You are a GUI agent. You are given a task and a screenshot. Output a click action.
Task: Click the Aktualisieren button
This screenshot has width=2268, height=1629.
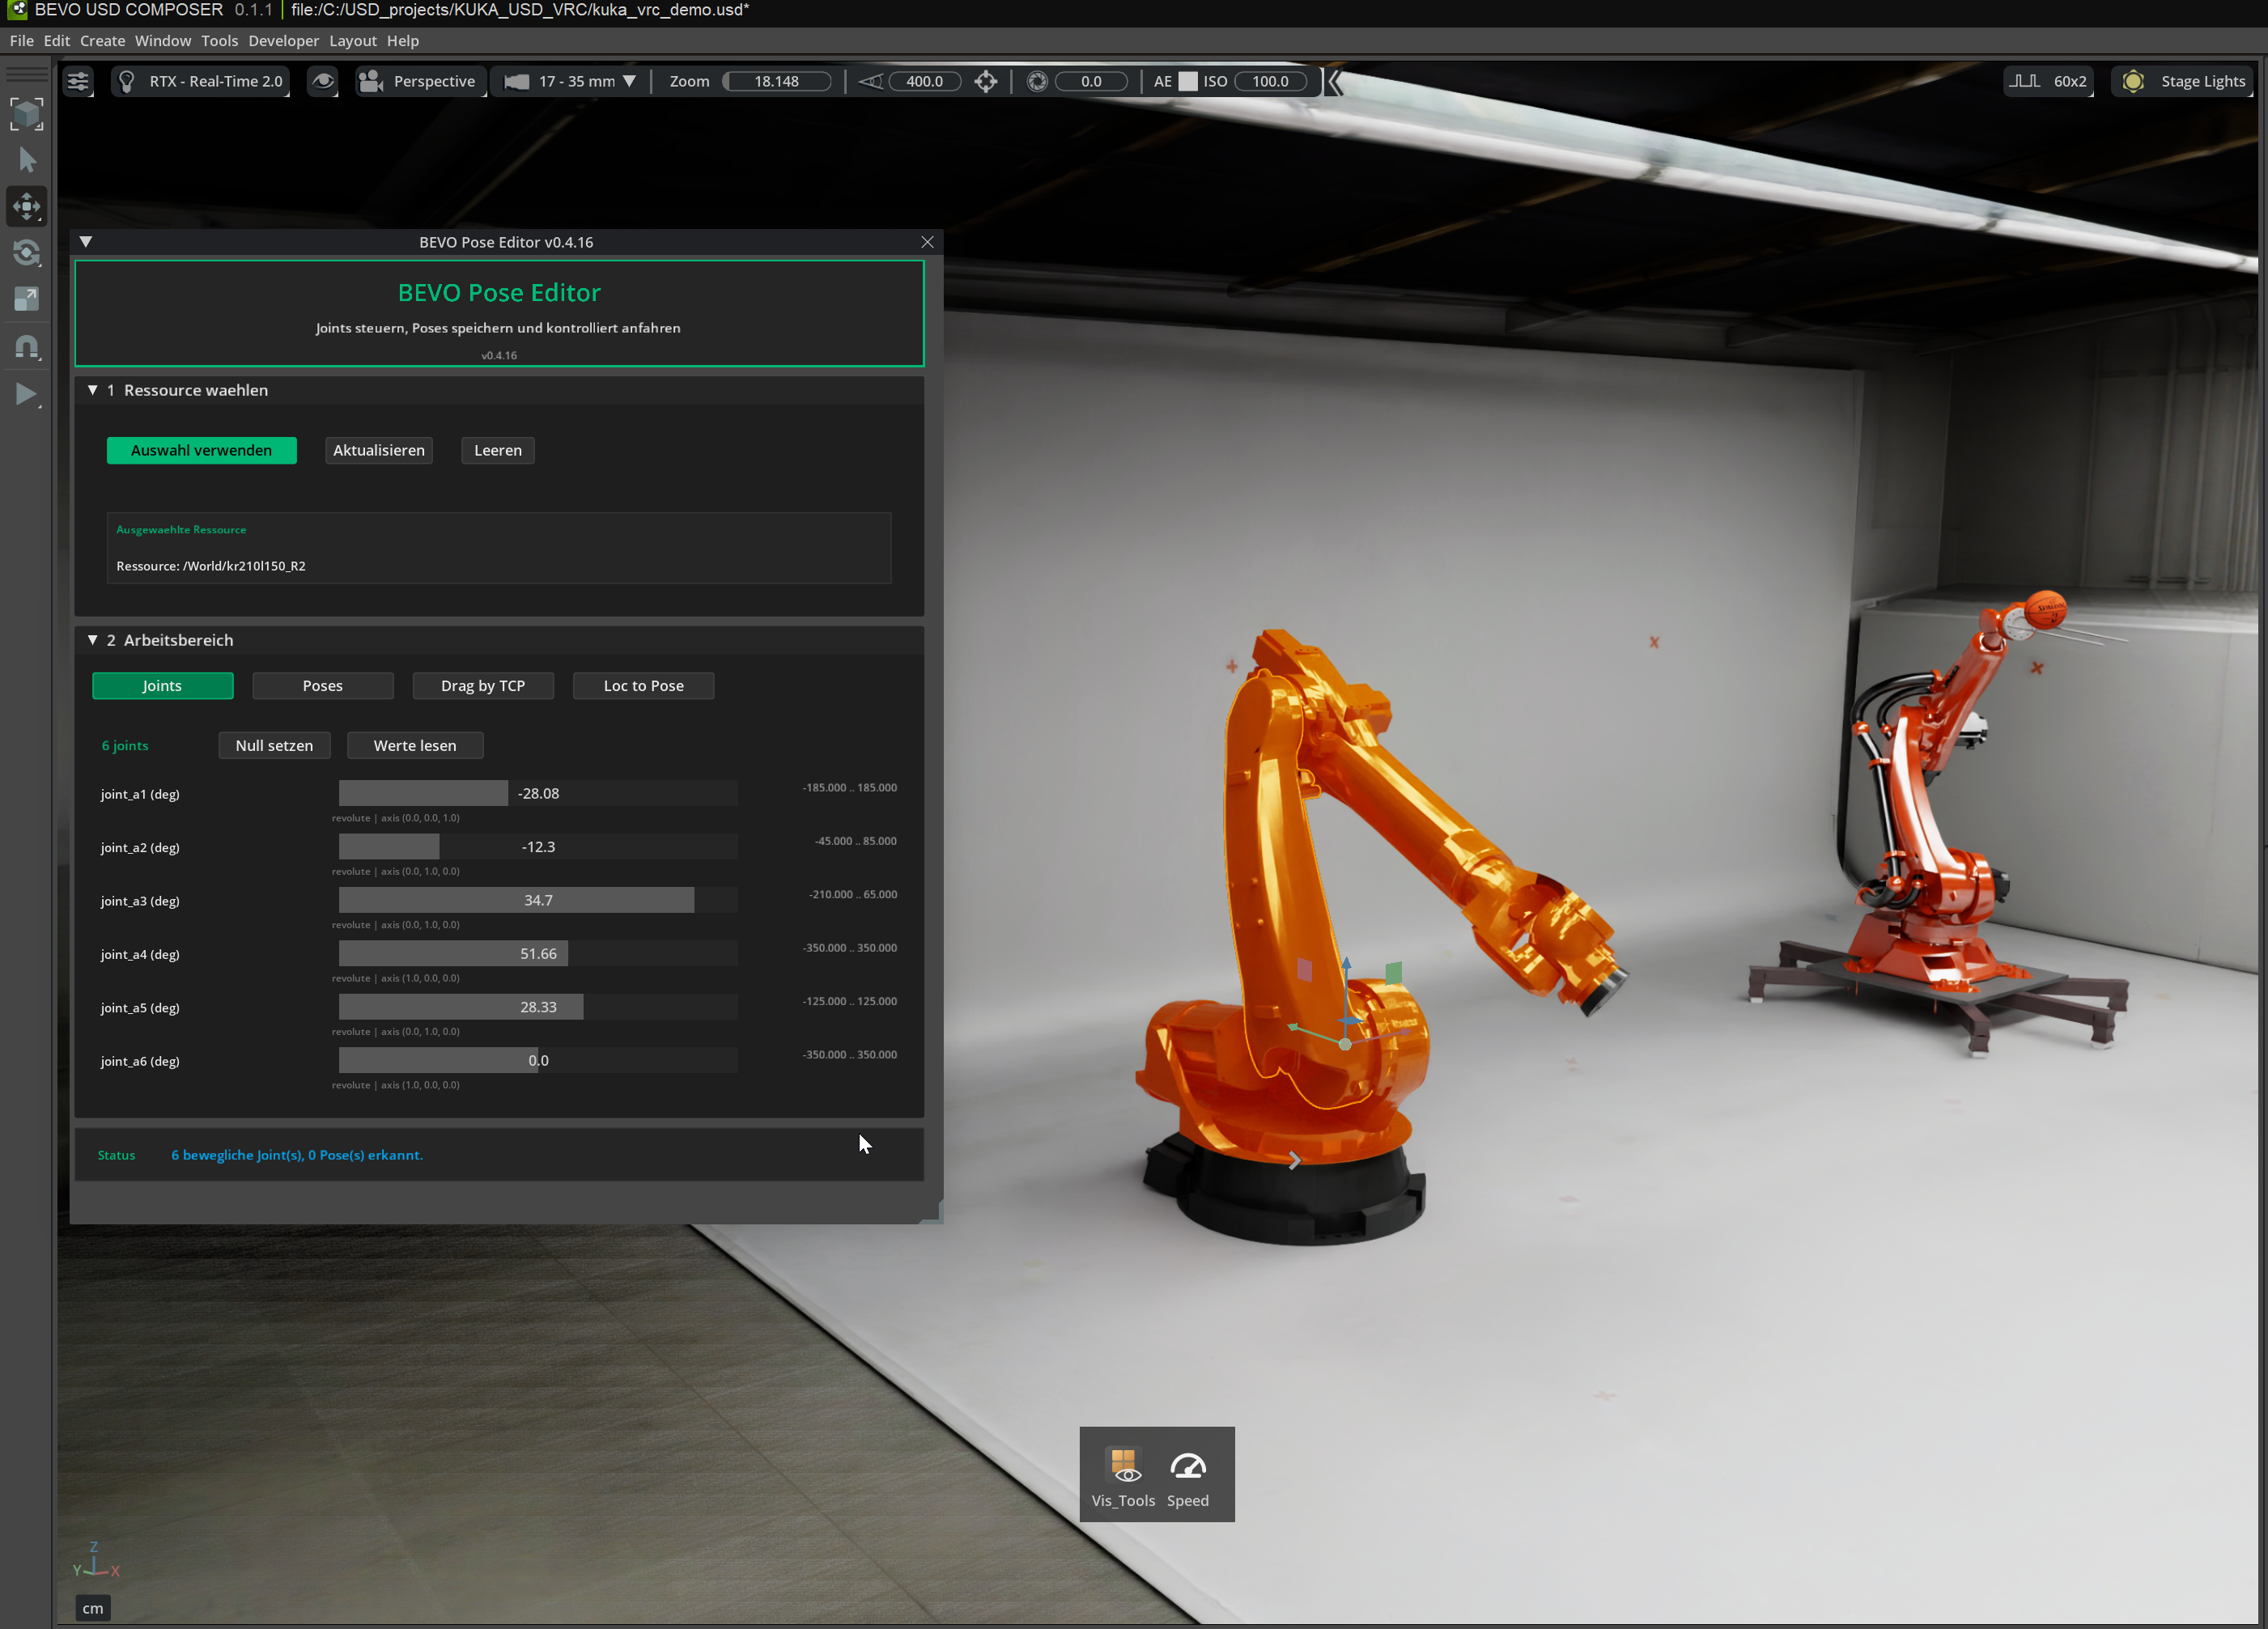click(x=379, y=450)
